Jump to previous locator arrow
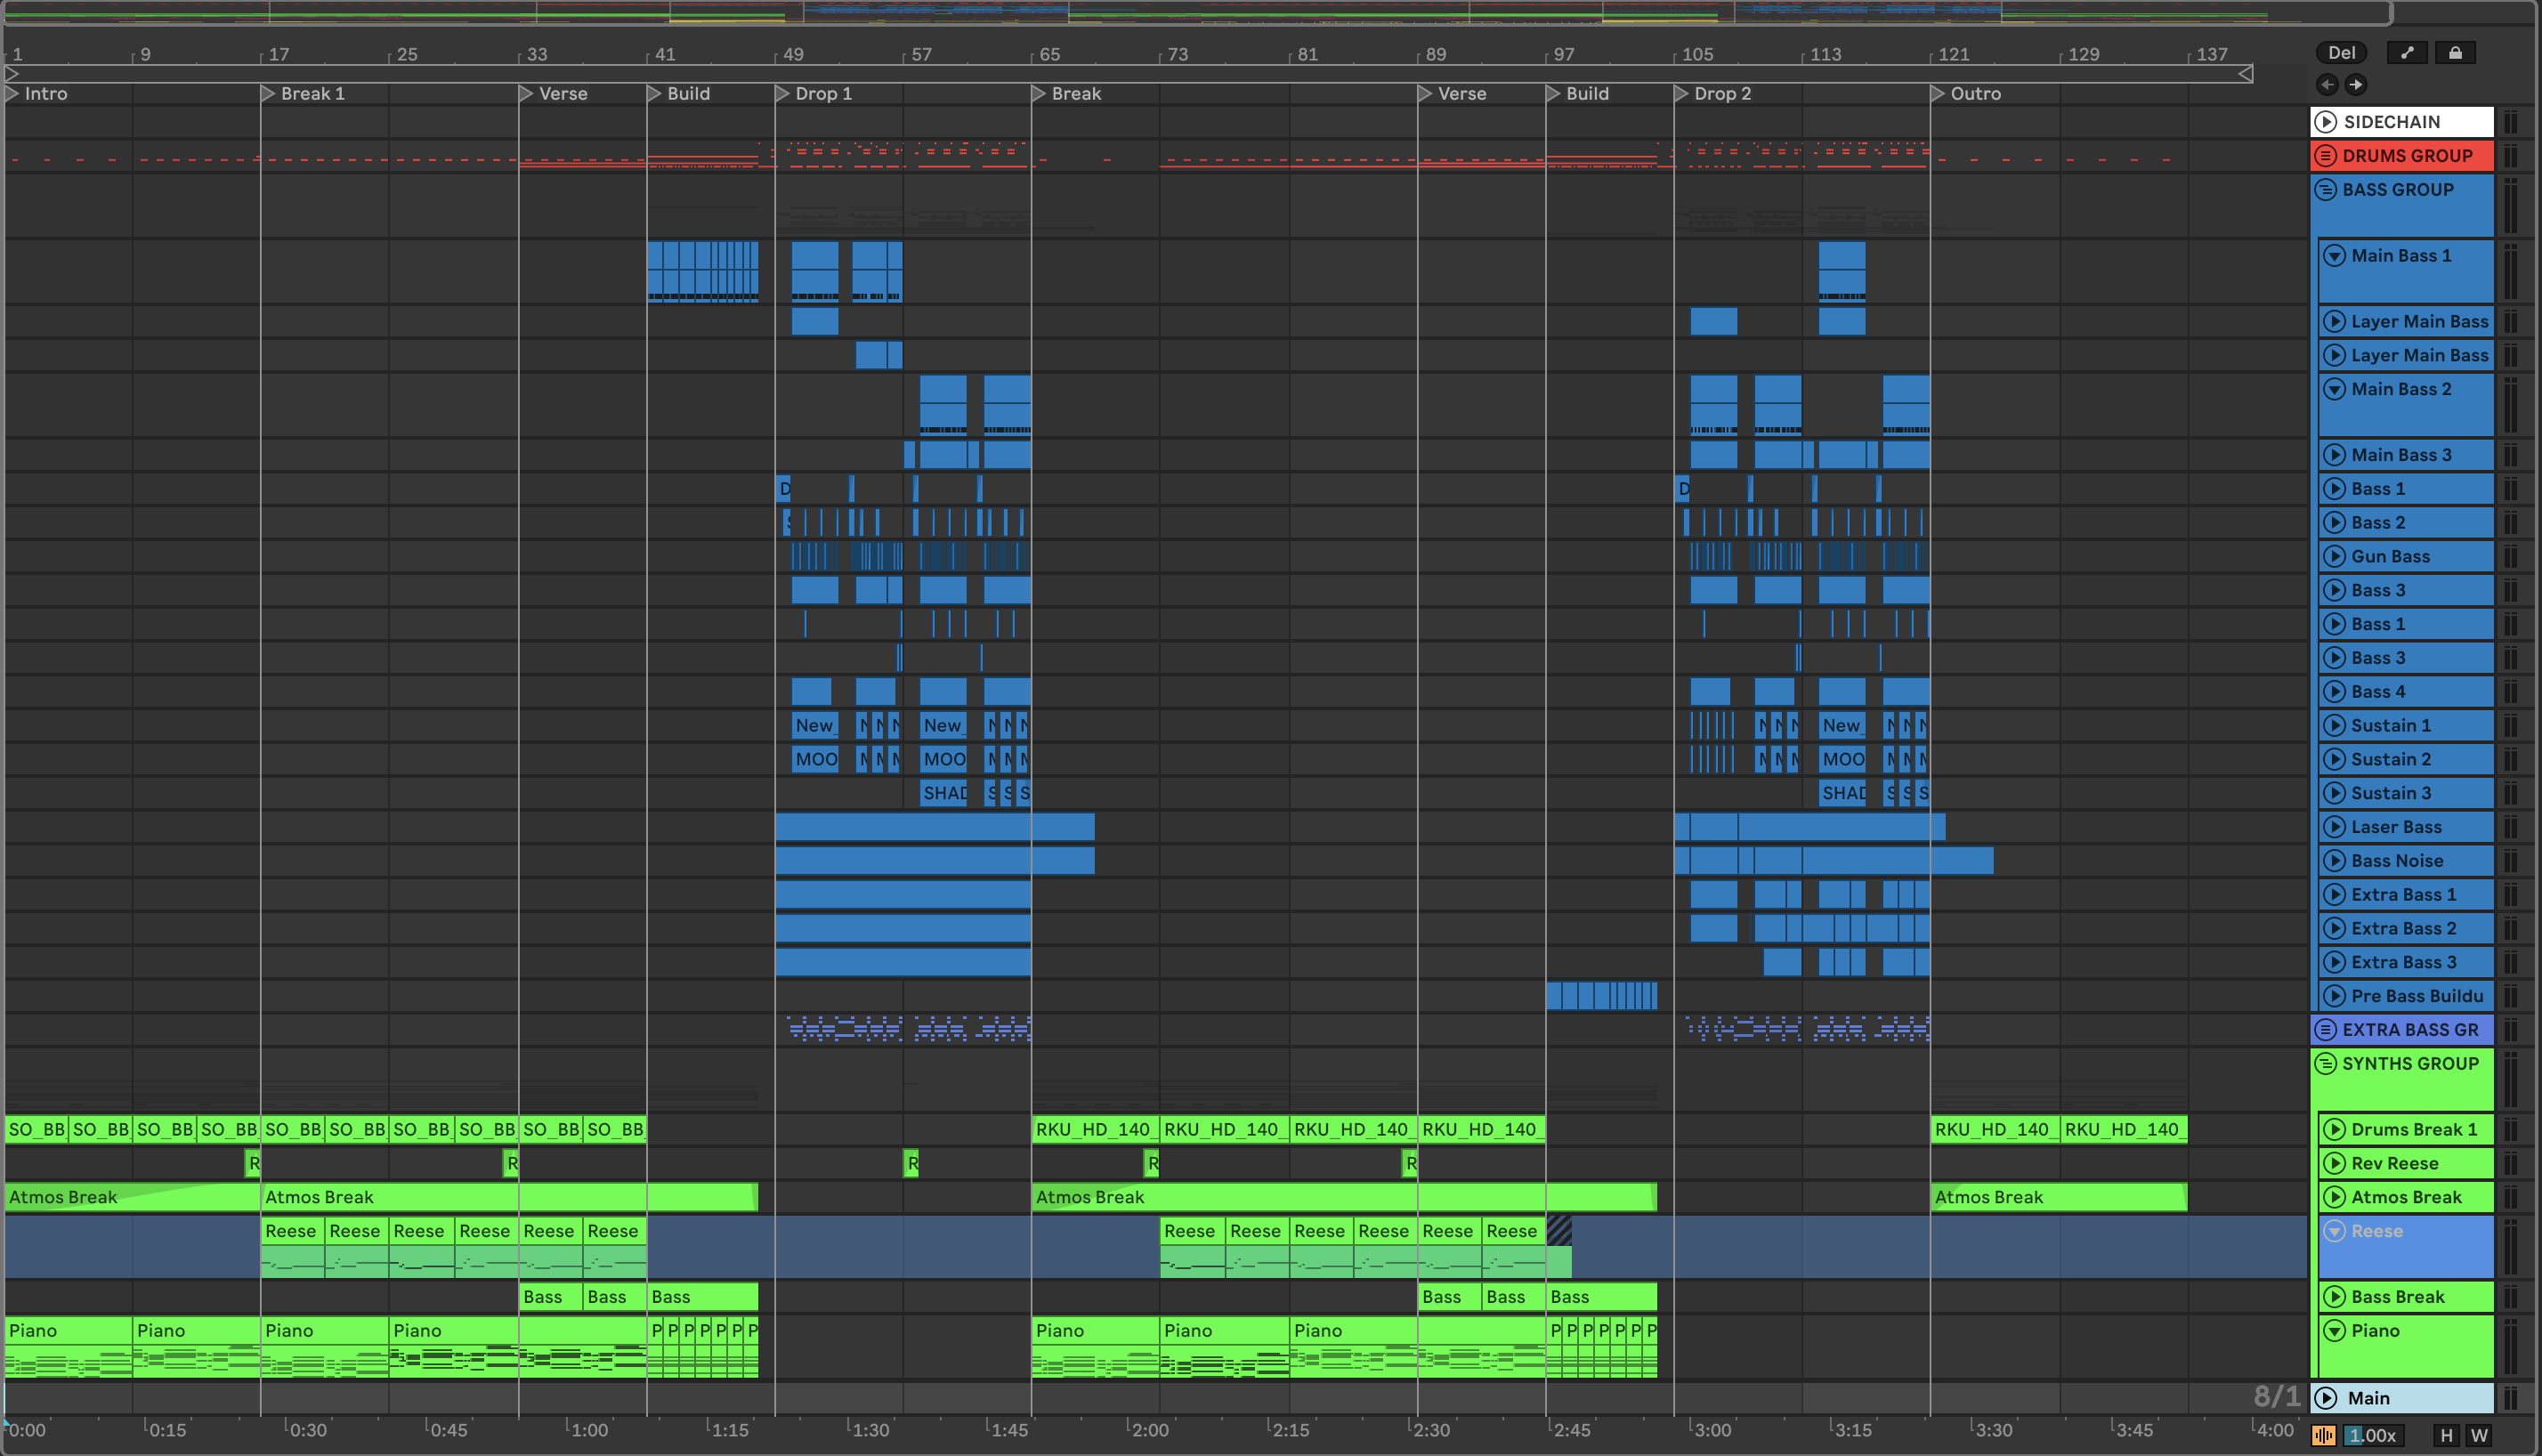Image resolution: width=2542 pixels, height=1456 pixels. pyautogui.click(x=2327, y=85)
